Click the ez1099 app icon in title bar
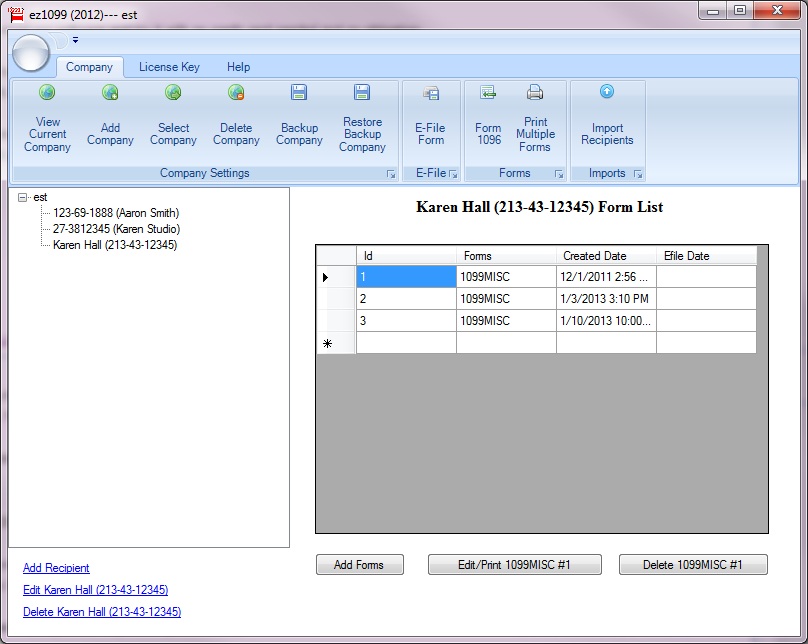Image resolution: width=808 pixels, height=644 pixels. (x=16, y=14)
